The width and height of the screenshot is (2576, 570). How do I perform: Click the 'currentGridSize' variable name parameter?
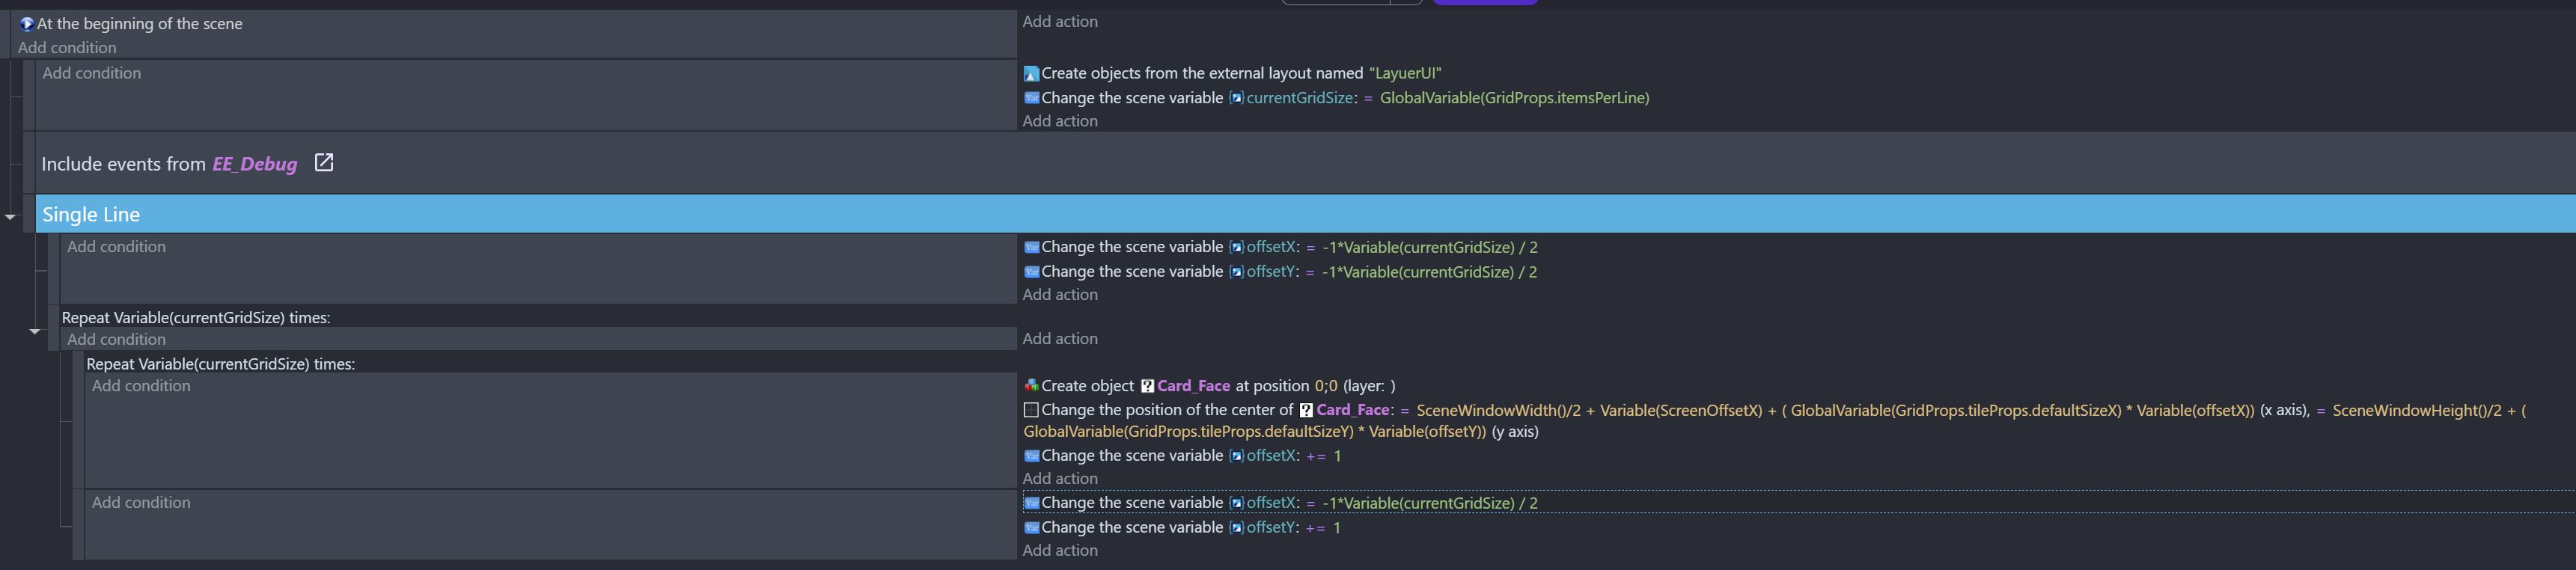[1299, 98]
